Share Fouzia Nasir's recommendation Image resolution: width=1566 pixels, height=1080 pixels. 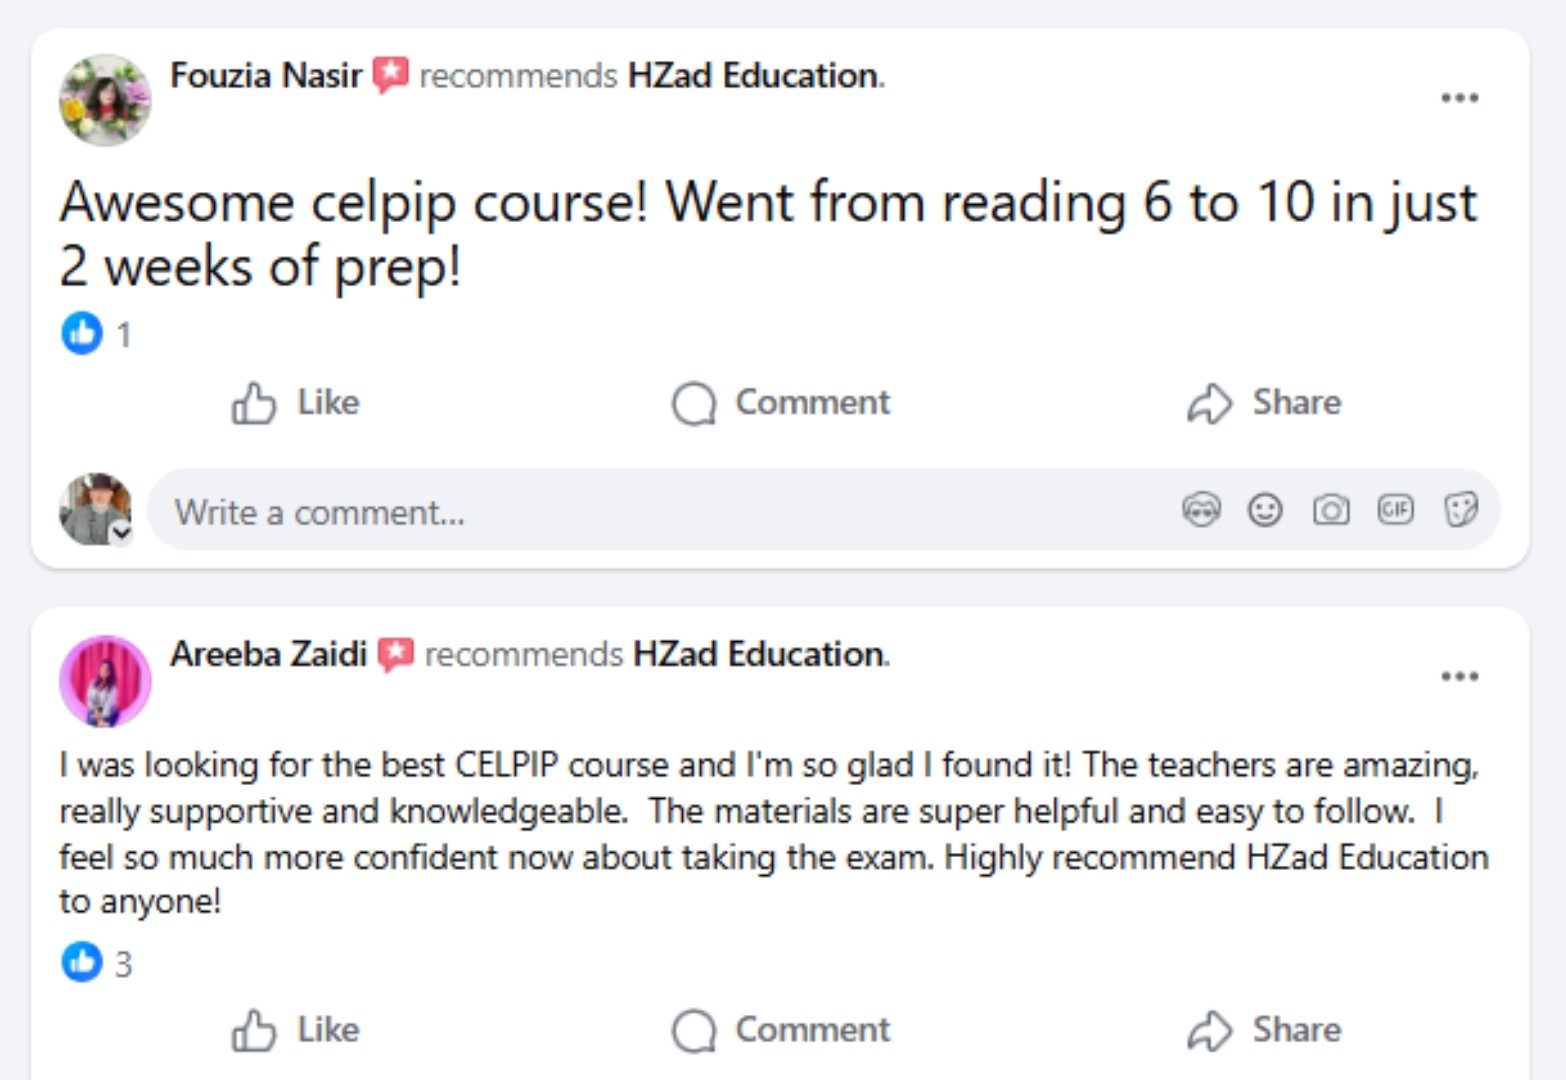(1264, 403)
